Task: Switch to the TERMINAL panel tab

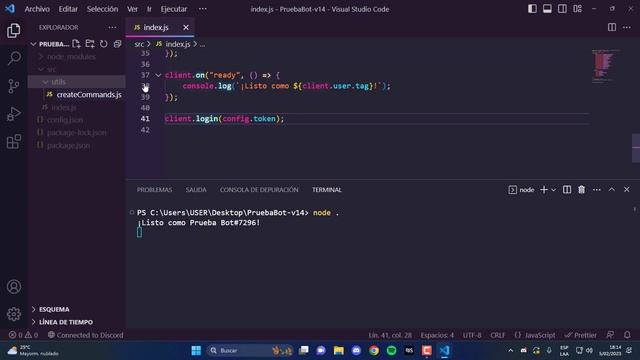Action: (327, 190)
